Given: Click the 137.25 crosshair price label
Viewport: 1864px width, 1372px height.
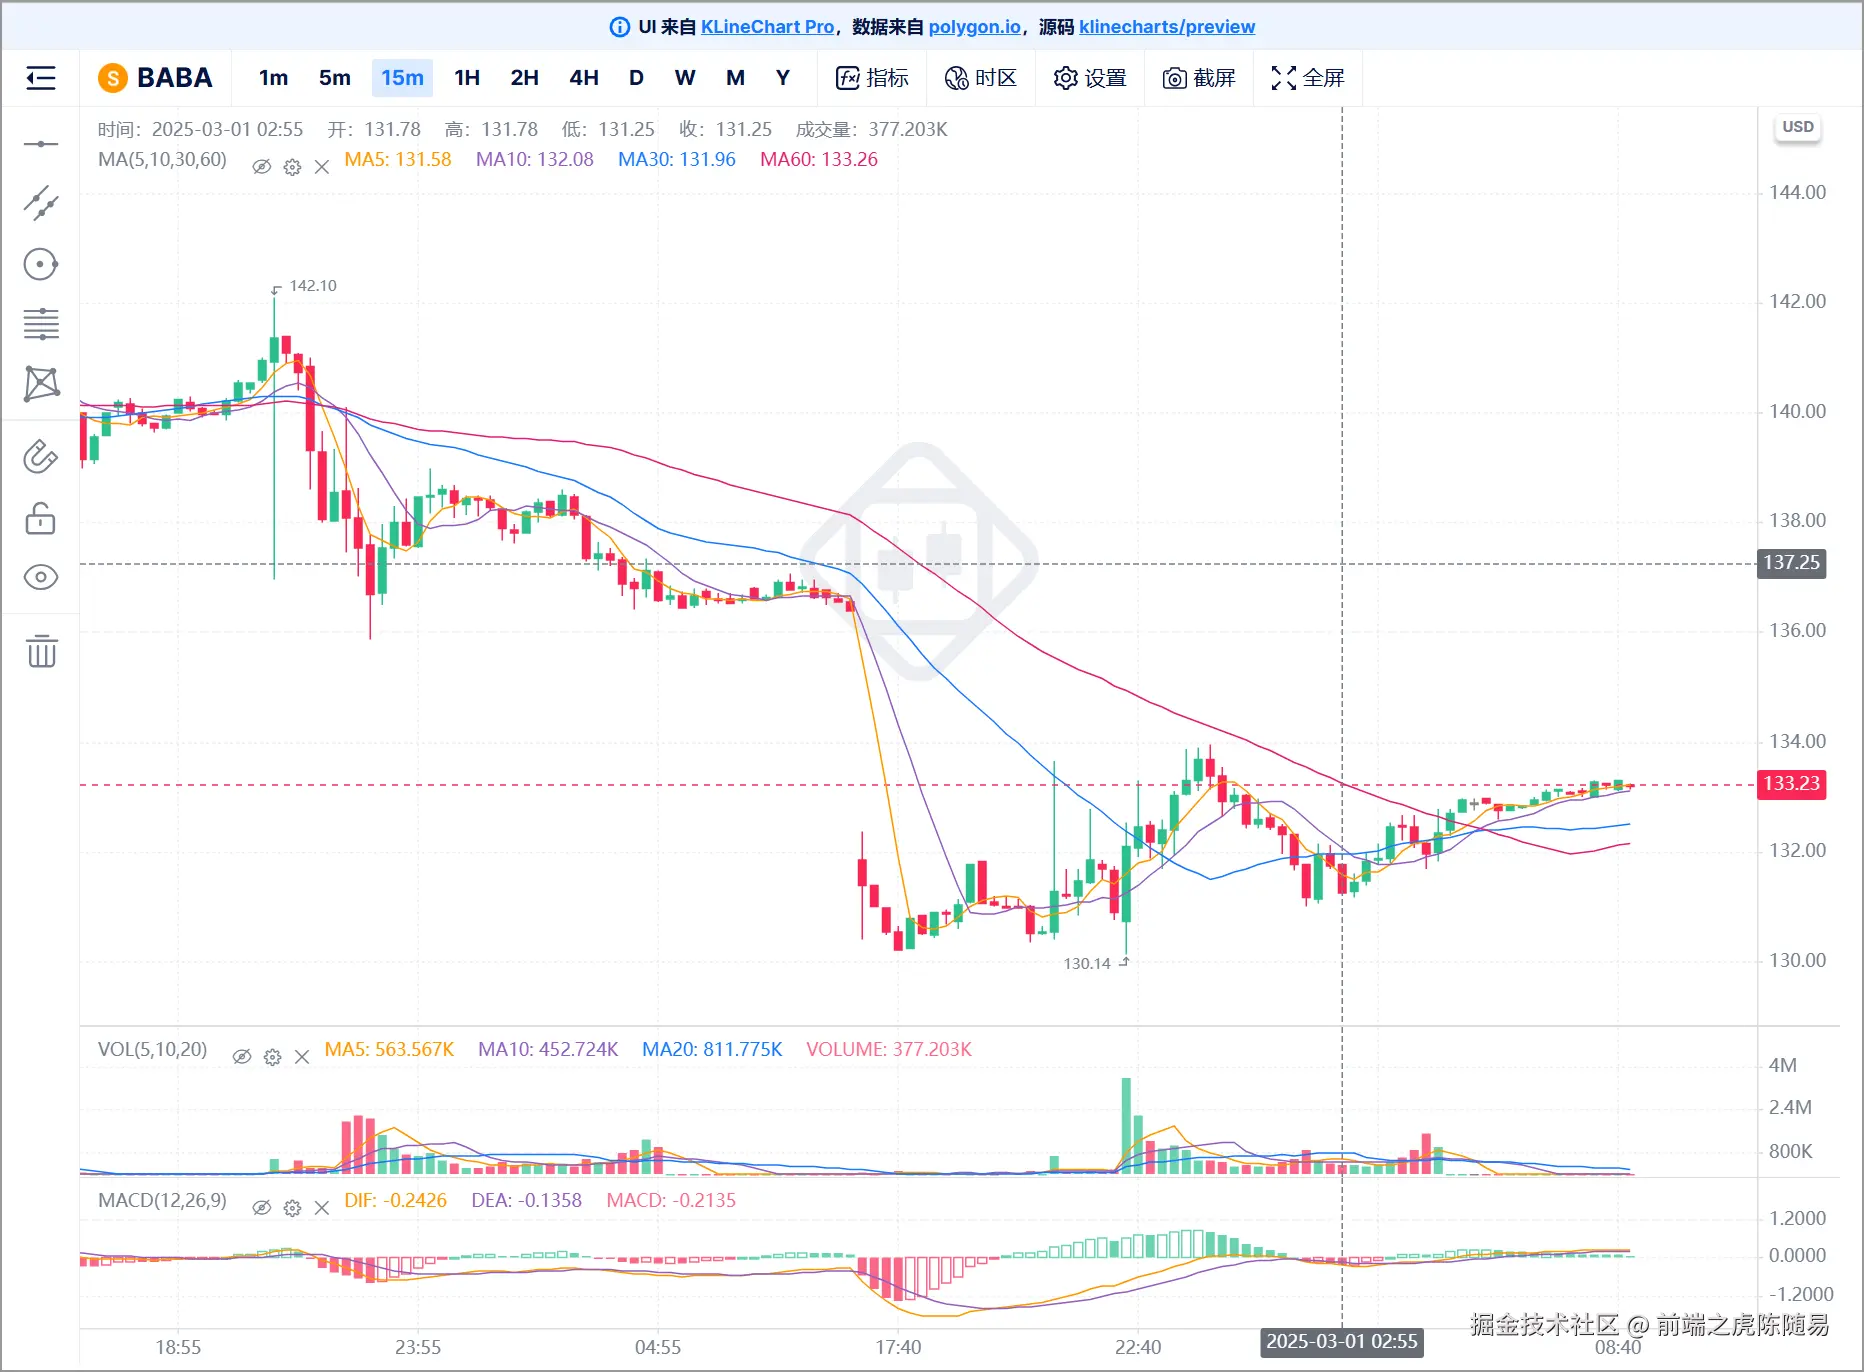Looking at the screenshot, I should (1792, 563).
